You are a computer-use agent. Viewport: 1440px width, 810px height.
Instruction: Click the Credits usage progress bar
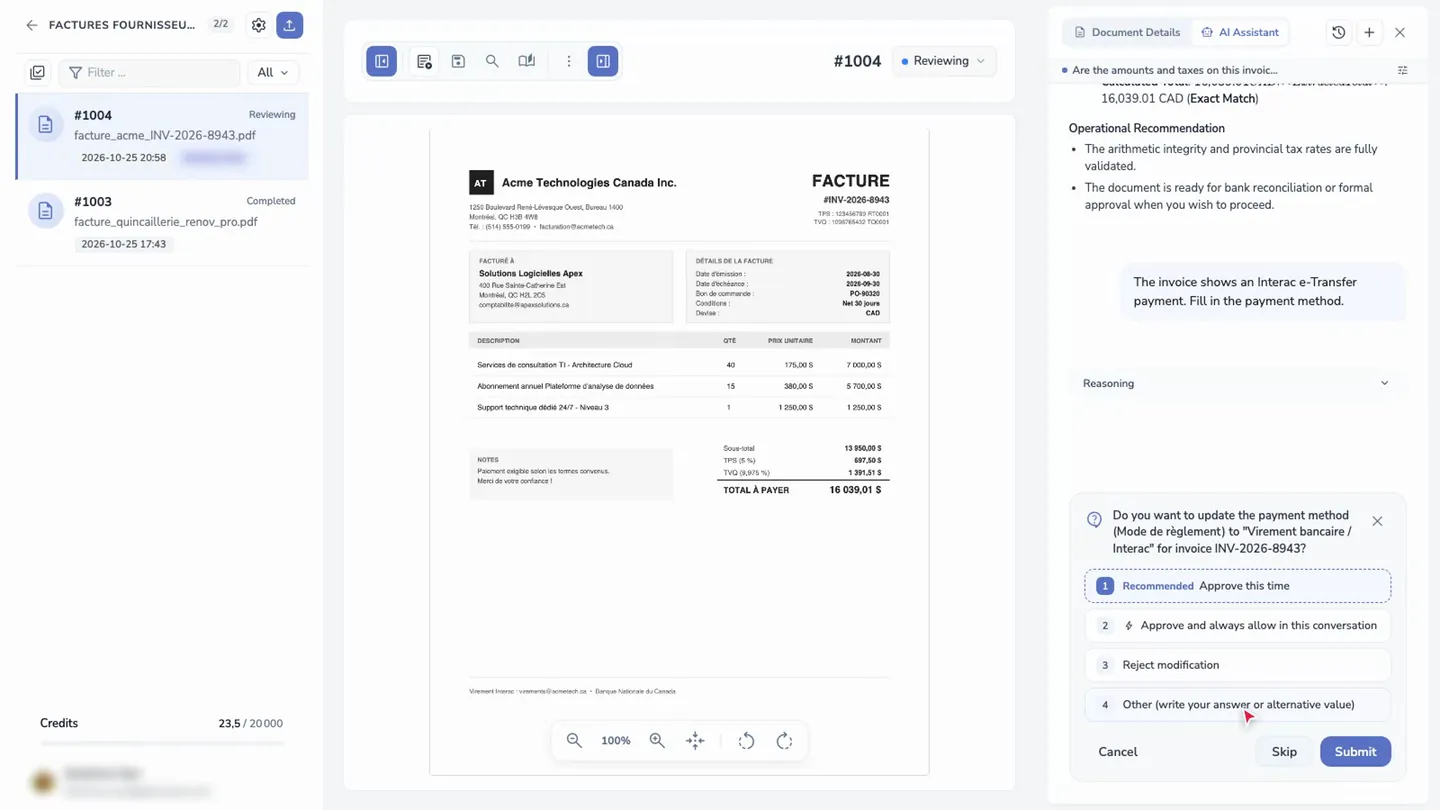point(162,743)
